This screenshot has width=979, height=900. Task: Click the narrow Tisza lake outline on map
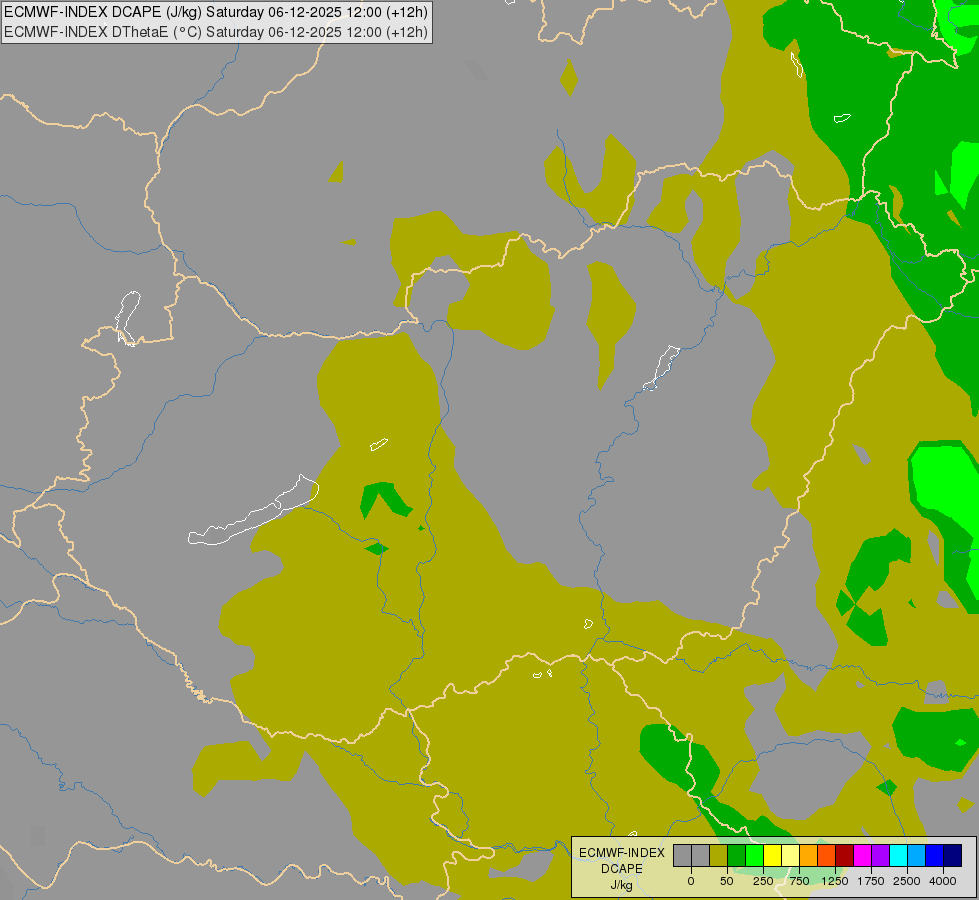click(x=662, y=368)
